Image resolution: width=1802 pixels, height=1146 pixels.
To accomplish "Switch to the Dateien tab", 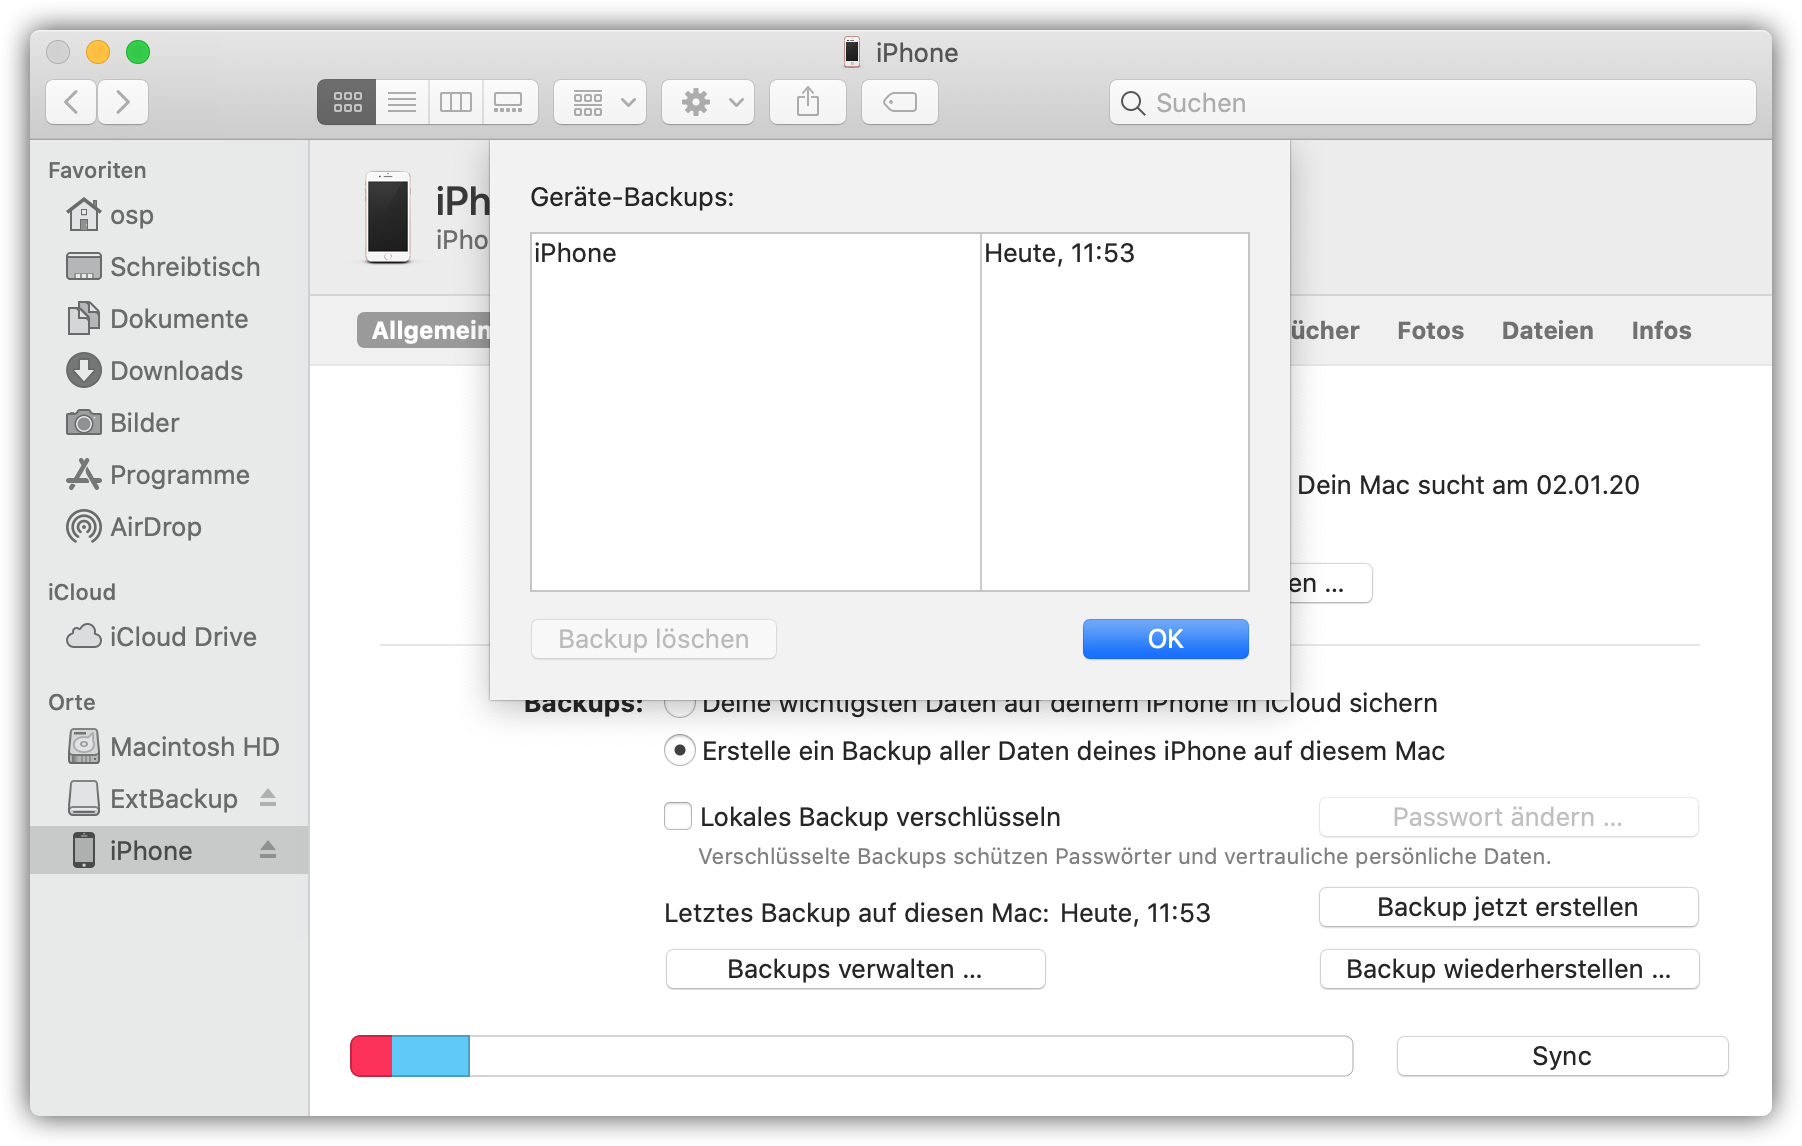I will tap(1547, 331).
